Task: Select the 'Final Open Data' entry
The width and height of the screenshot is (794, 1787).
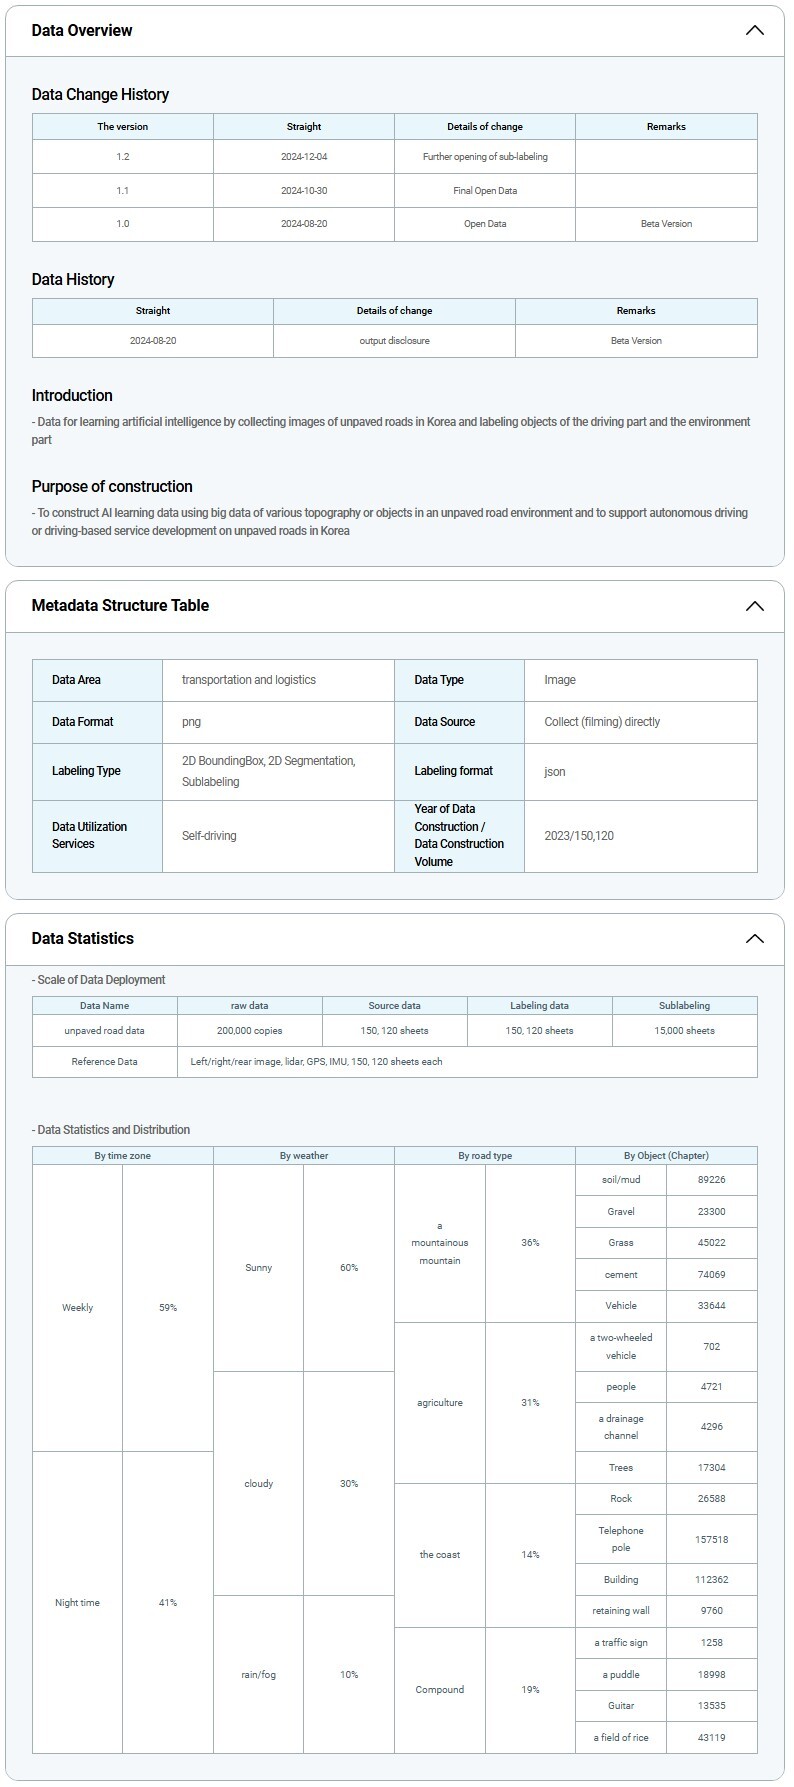Action: [485, 190]
